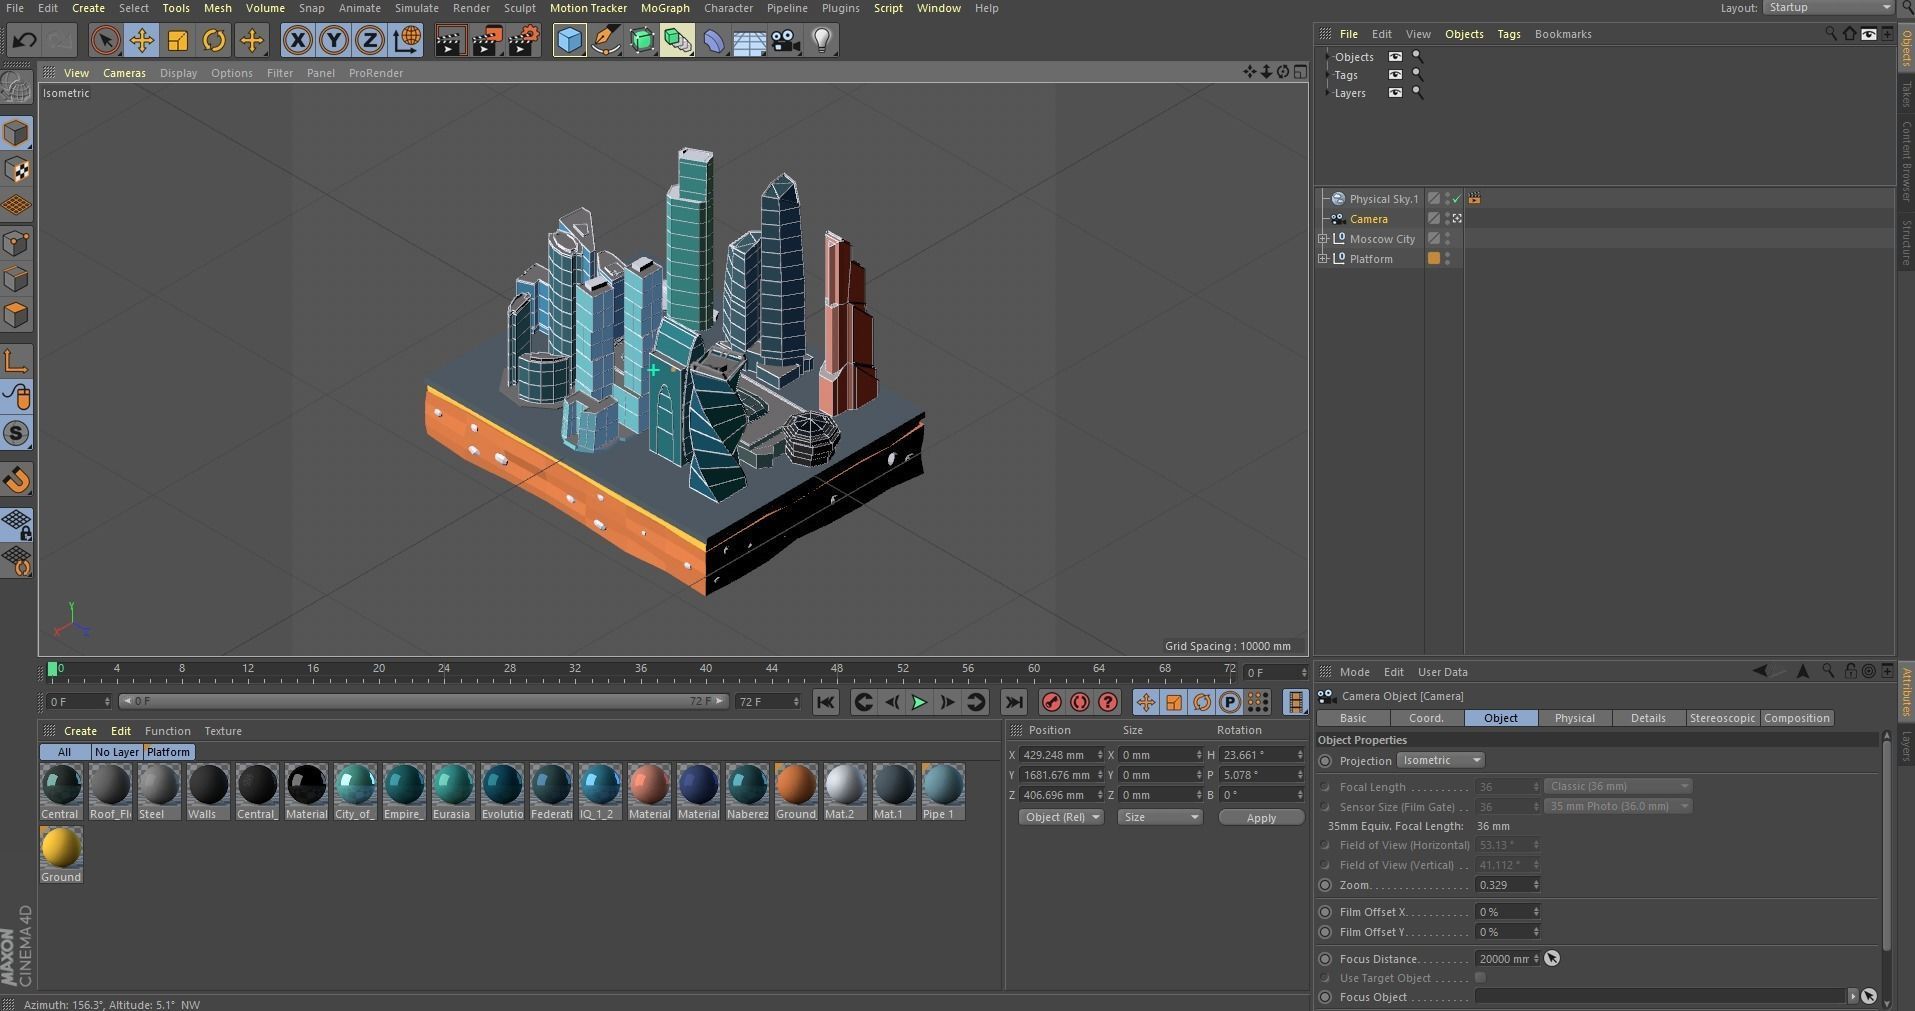The width and height of the screenshot is (1915, 1011).
Task: Click the Physical Sky.1 object icon
Action: 1338,199
